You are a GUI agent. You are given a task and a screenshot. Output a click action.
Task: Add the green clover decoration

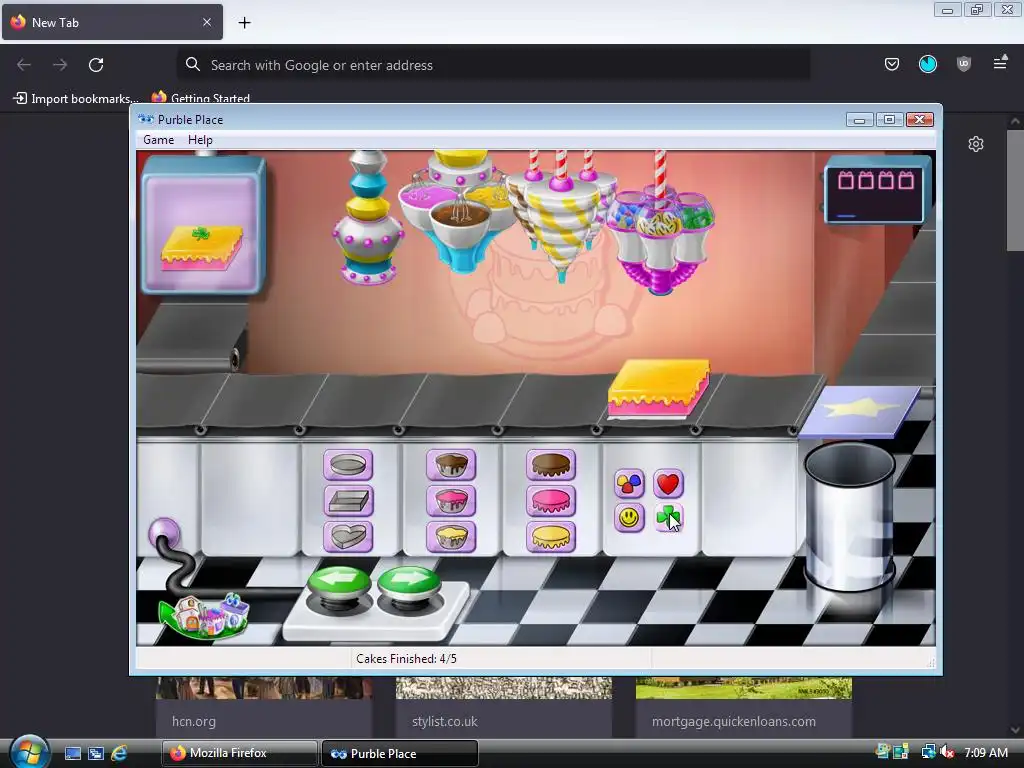[668, 518]
